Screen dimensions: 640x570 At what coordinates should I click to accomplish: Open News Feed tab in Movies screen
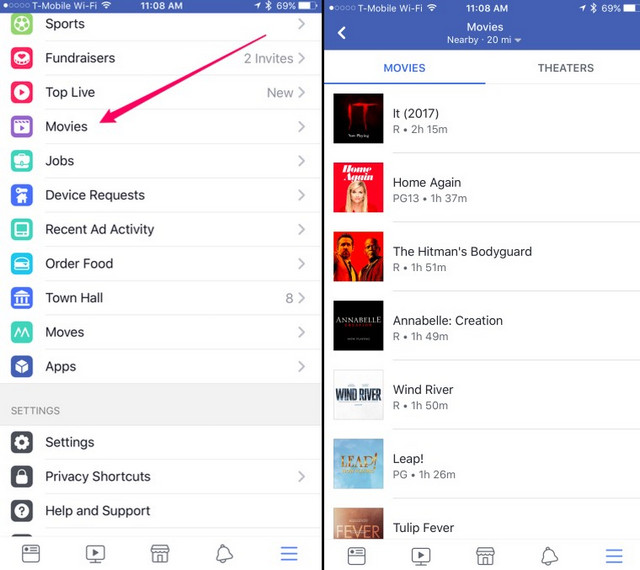click(356, 556)
